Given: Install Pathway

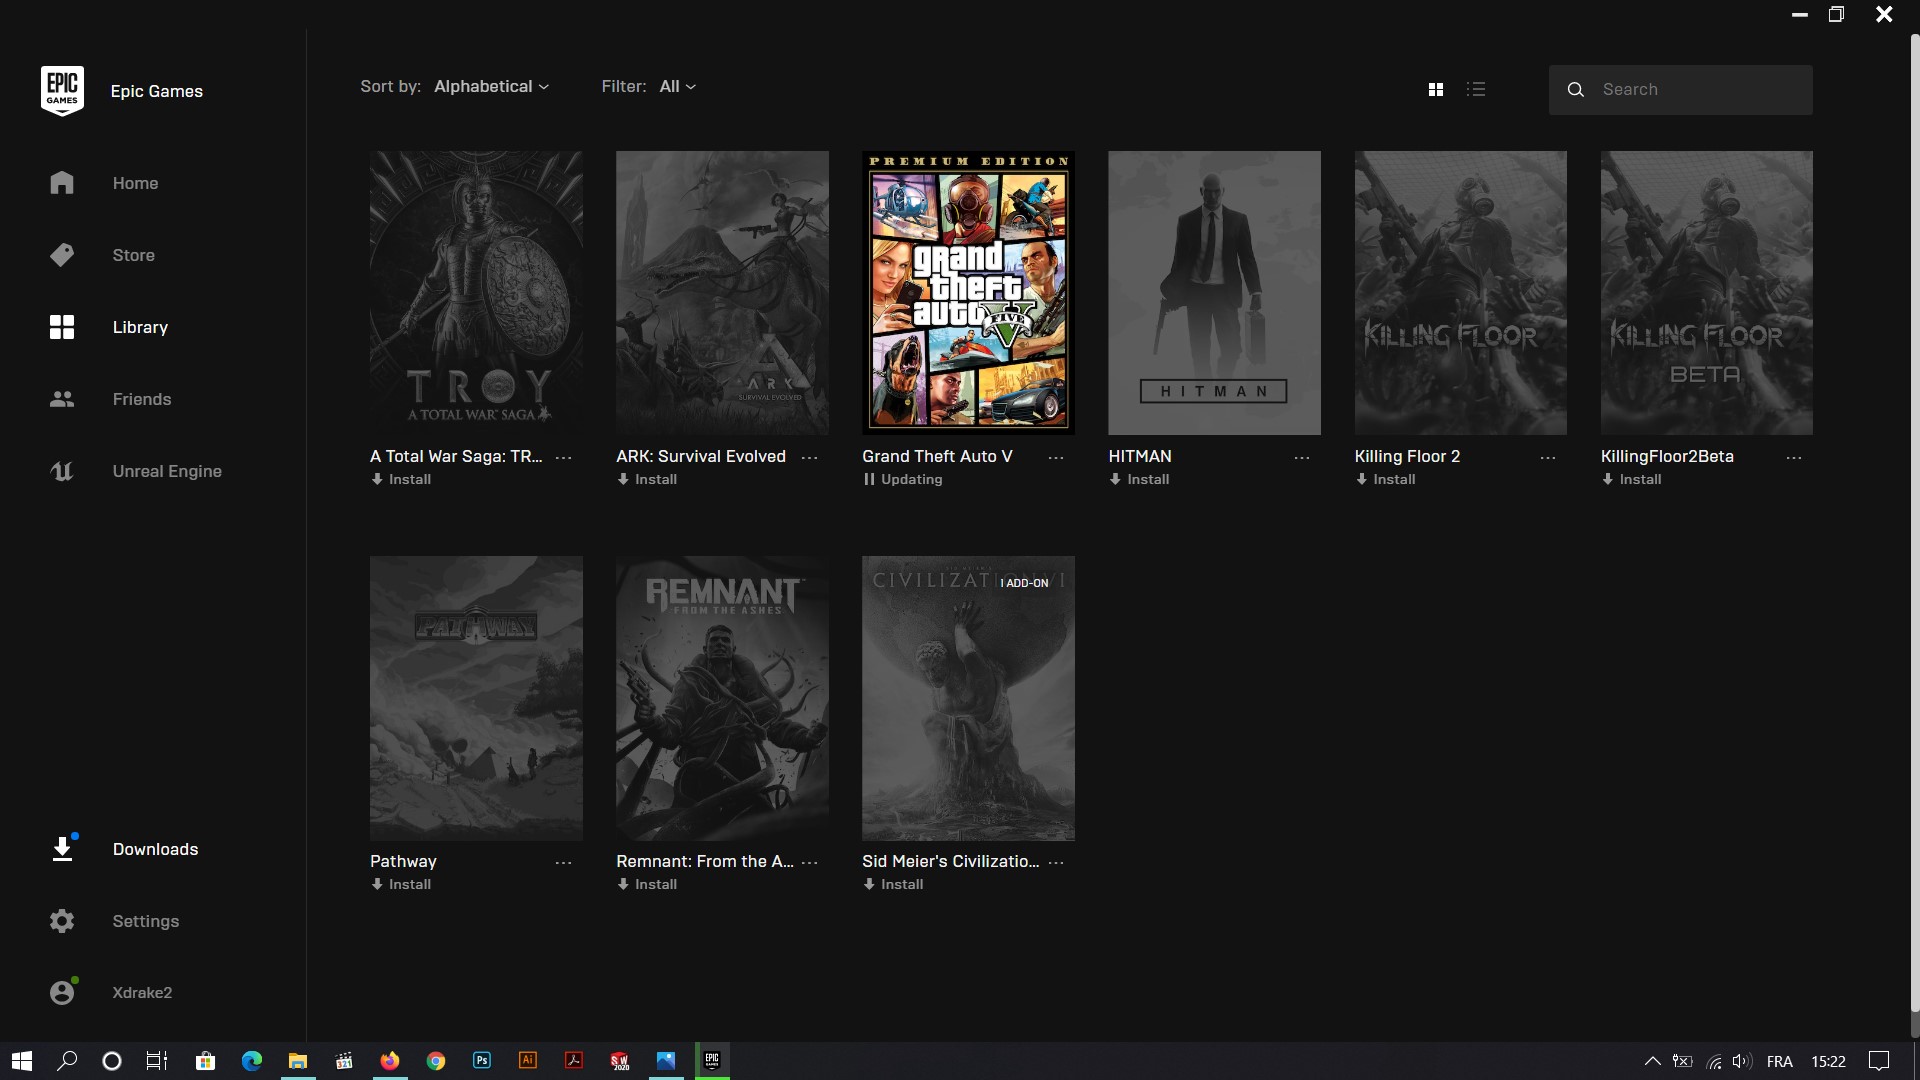Looking at the screenshot, I should [x=401, y=884].
